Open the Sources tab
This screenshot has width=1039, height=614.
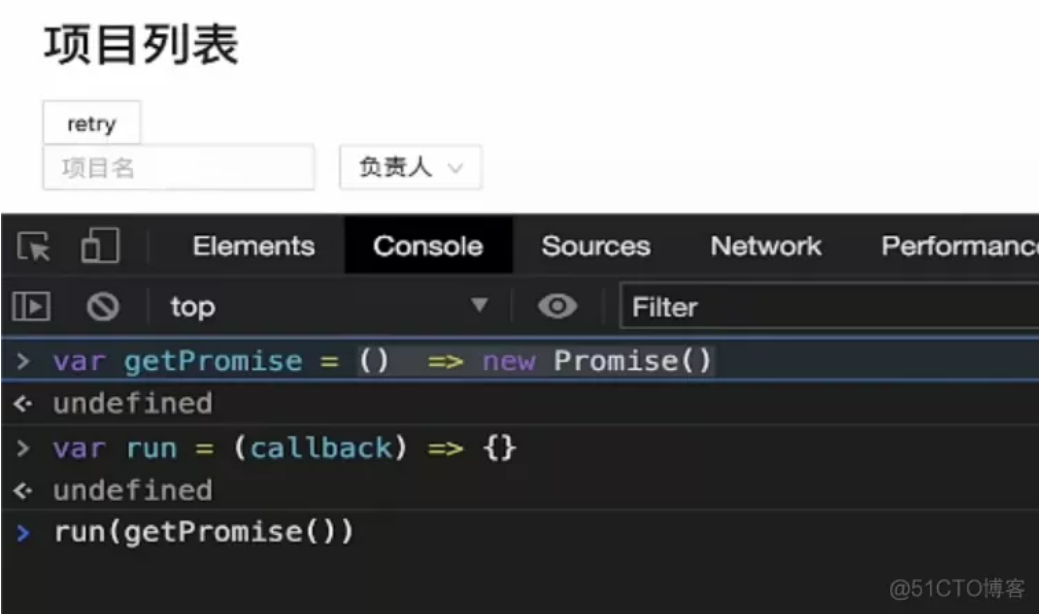[595, 246]
